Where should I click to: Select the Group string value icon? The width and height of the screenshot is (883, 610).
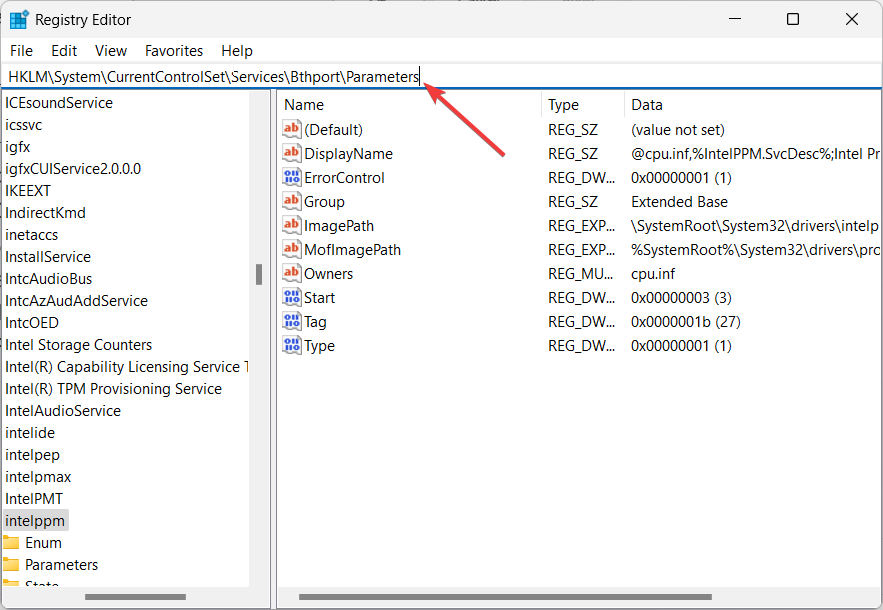291,201
